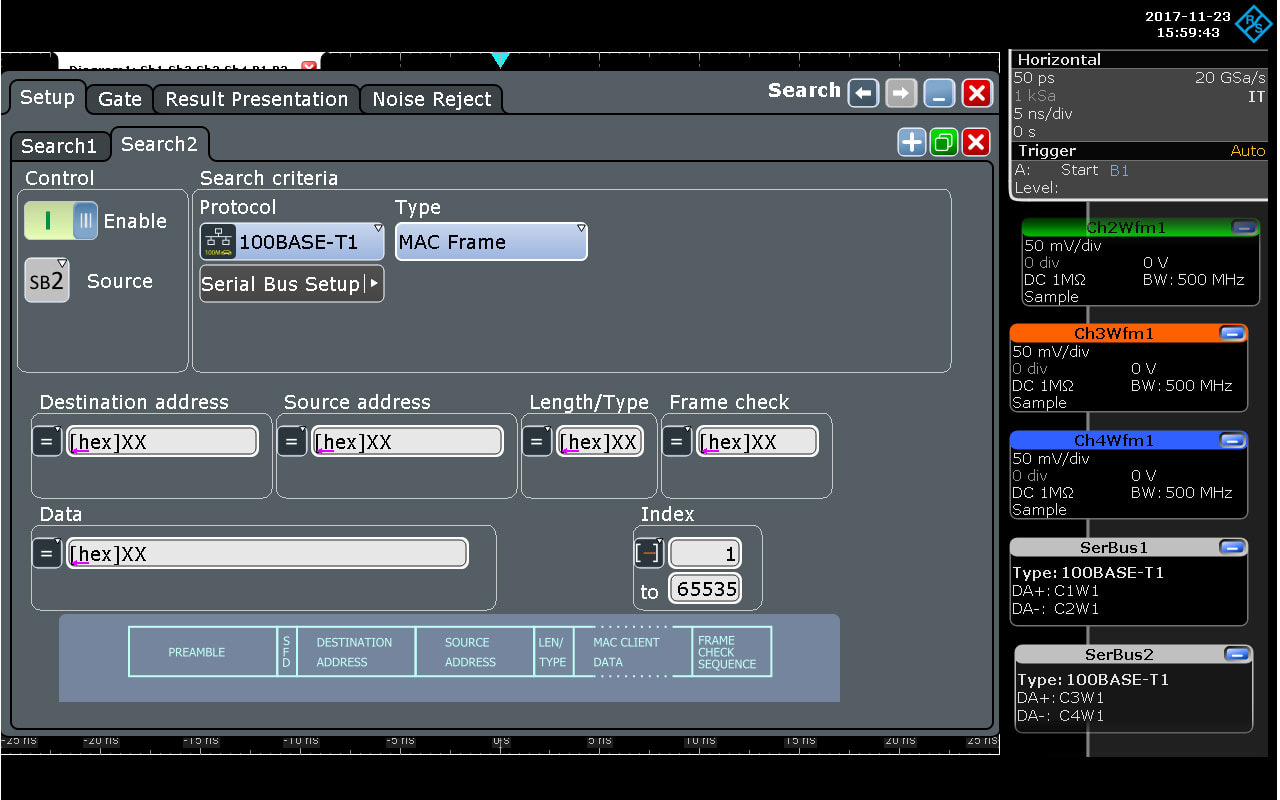Click the red X icon to delete Search2
This screenshot has height=800, width=1280.
click(x=975, y=142)
